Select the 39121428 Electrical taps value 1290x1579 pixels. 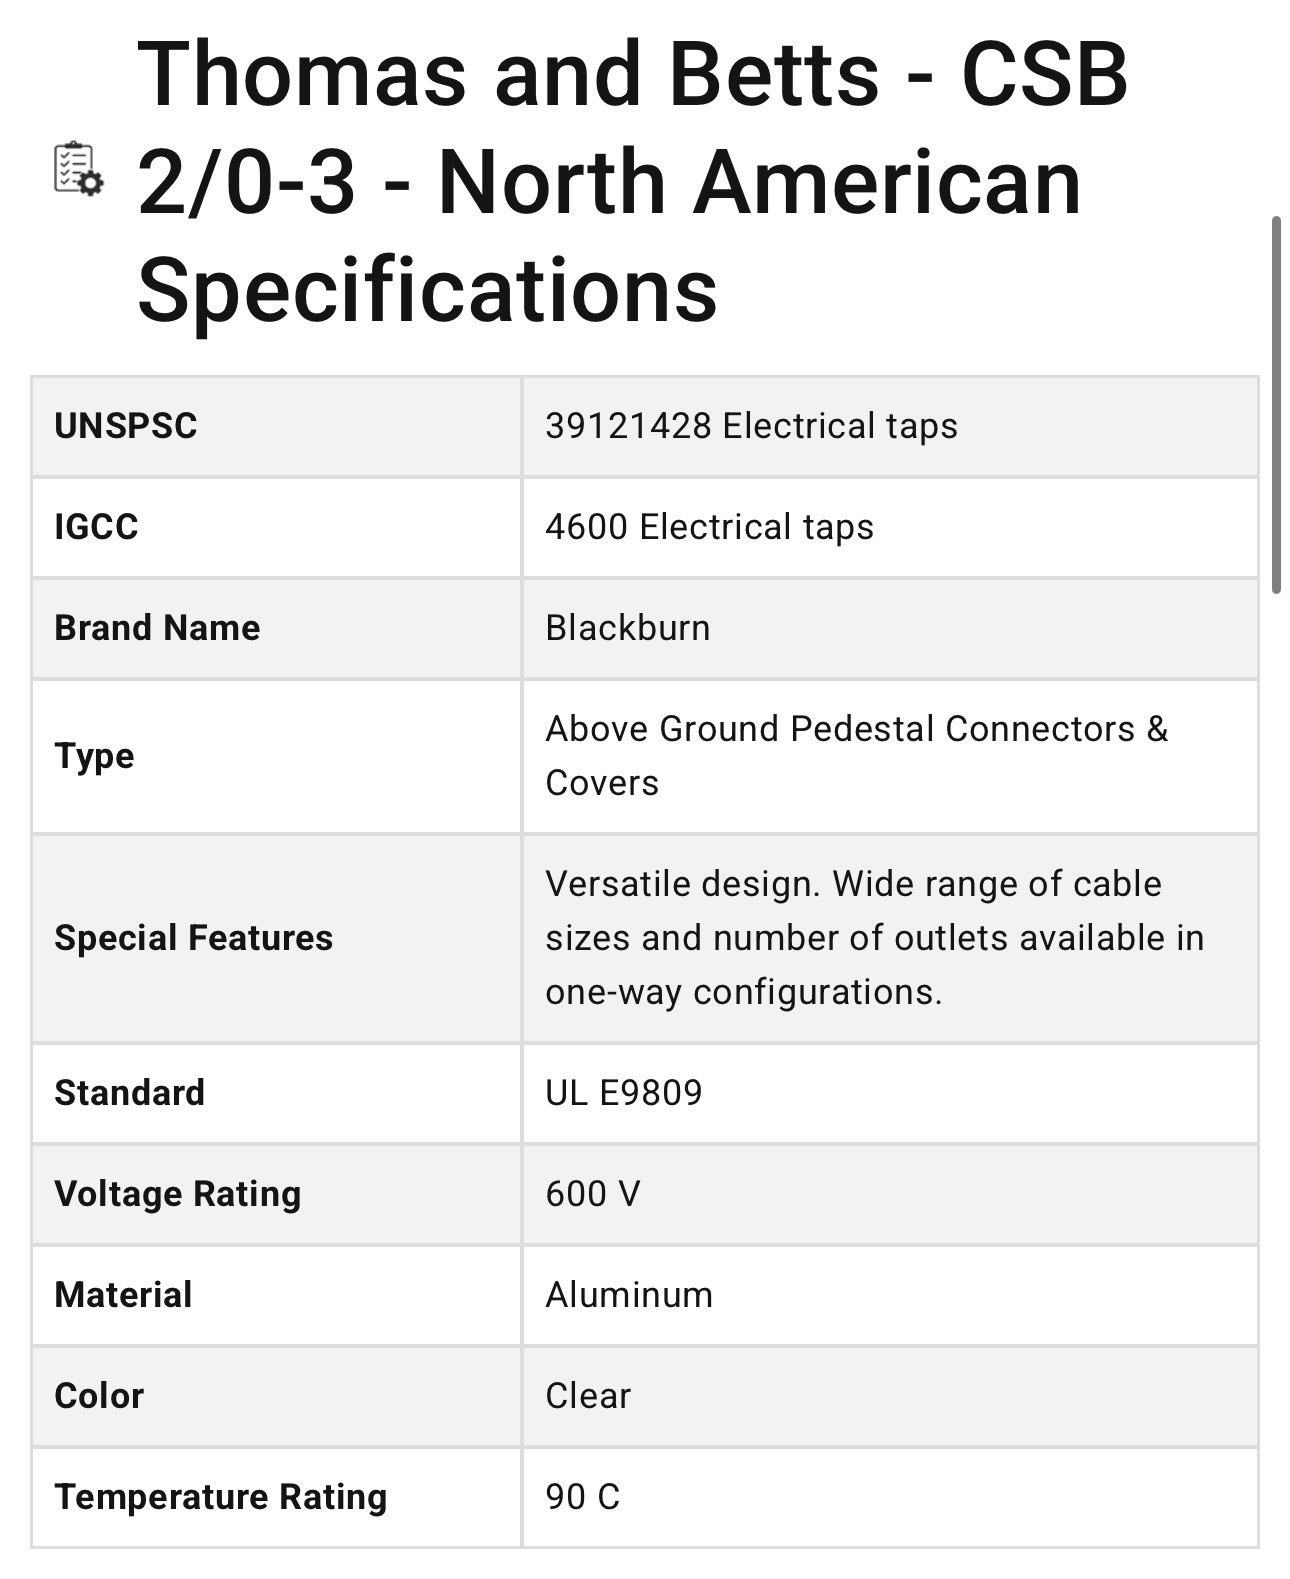(751, 426)
